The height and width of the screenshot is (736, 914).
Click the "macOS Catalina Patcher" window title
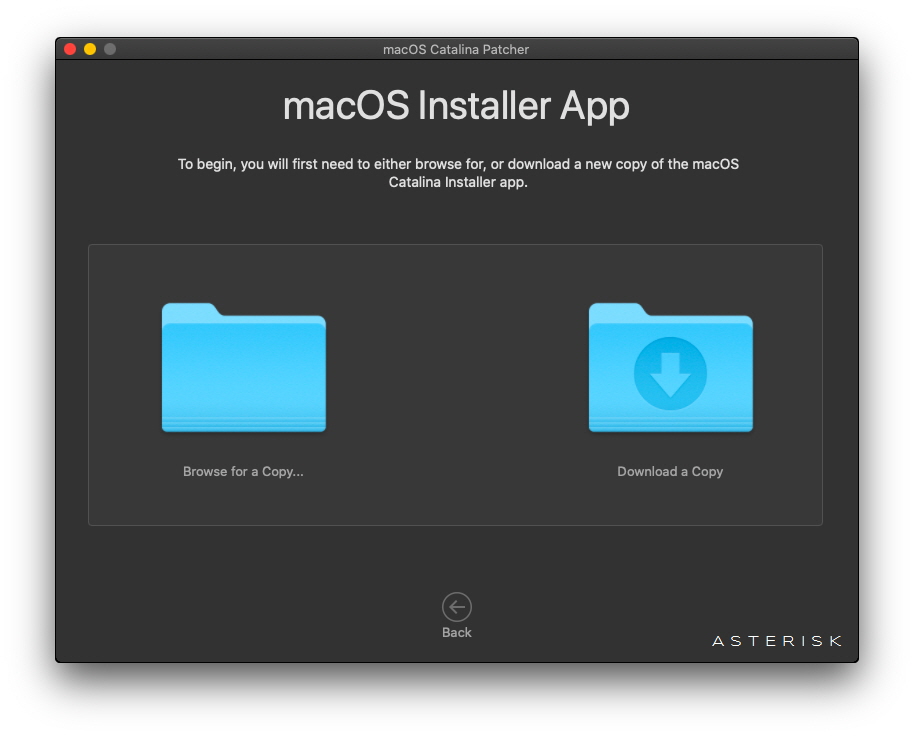click(x=456, y=50)
